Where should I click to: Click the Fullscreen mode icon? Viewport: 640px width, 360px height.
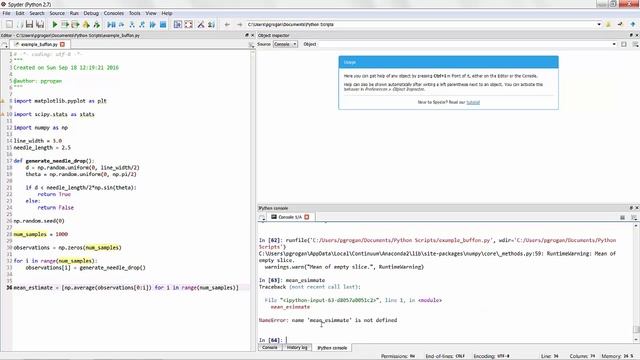(x=188, y=24)
